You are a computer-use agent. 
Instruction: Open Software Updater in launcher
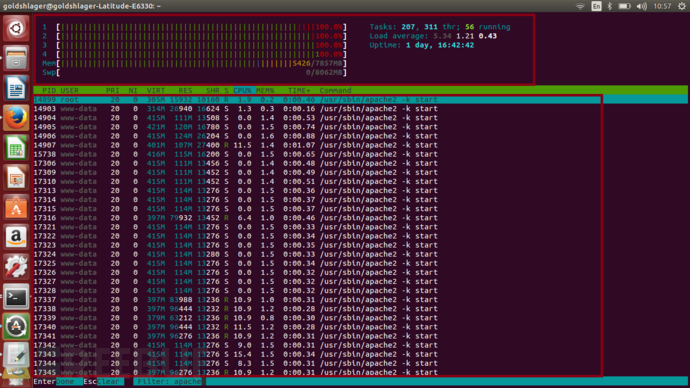16,326
